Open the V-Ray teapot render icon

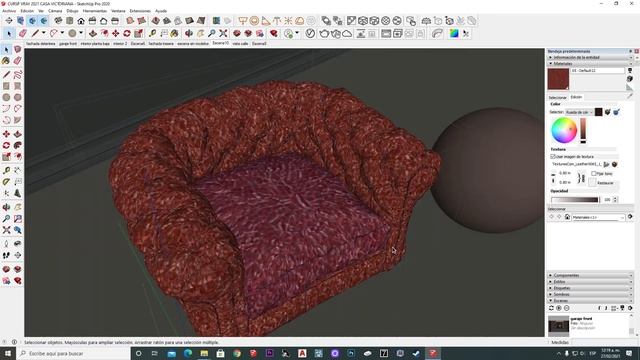click(x=324, y=33)
